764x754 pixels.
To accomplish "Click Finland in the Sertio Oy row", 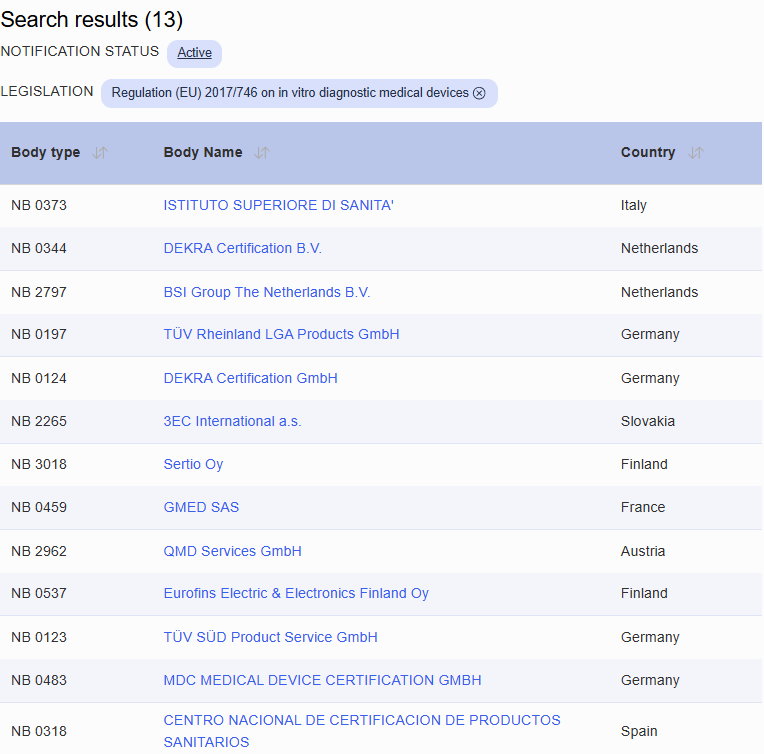I will click(x=644, y=464).
